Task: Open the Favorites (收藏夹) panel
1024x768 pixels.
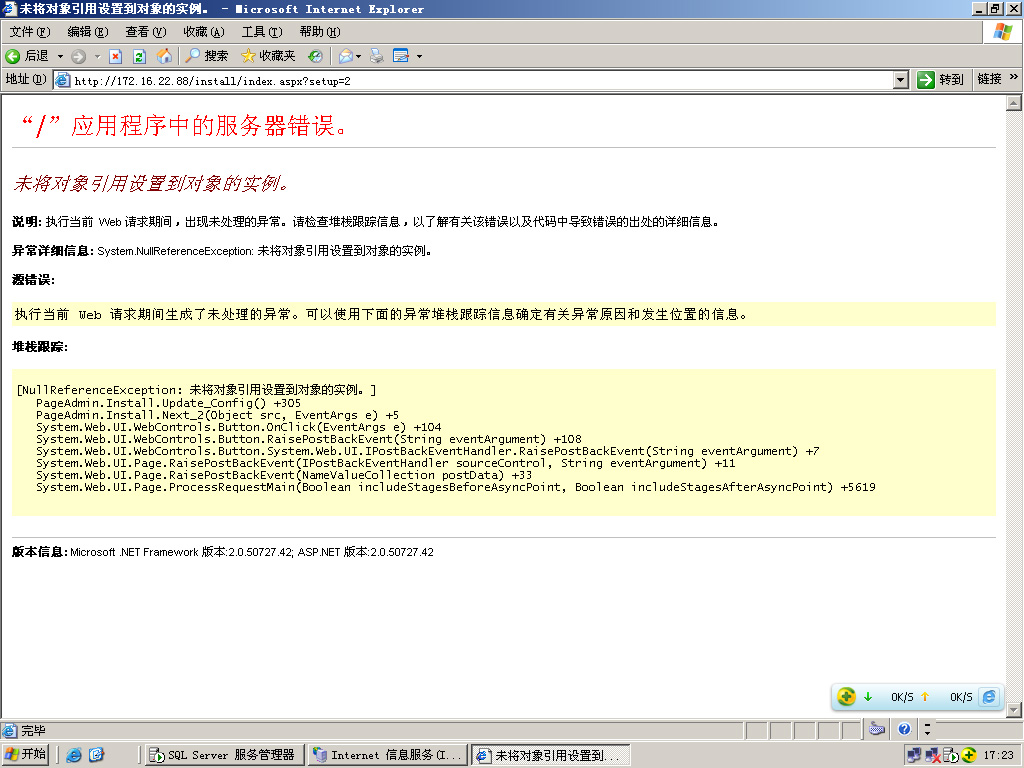Action: pyautogui.click(x=268, y=56)
